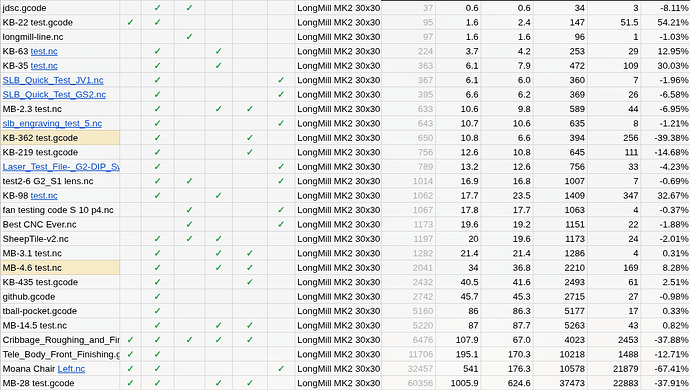
Task: Select the -8.11% cell
Action: 666,8
